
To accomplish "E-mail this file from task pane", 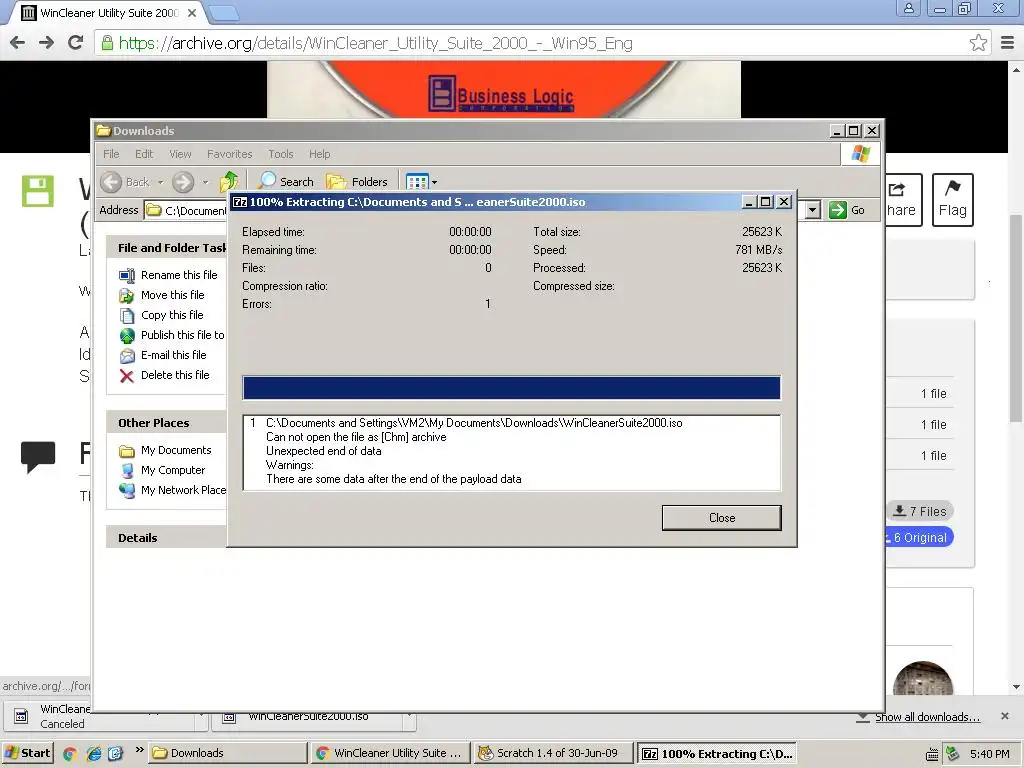I will pos(173,355).
